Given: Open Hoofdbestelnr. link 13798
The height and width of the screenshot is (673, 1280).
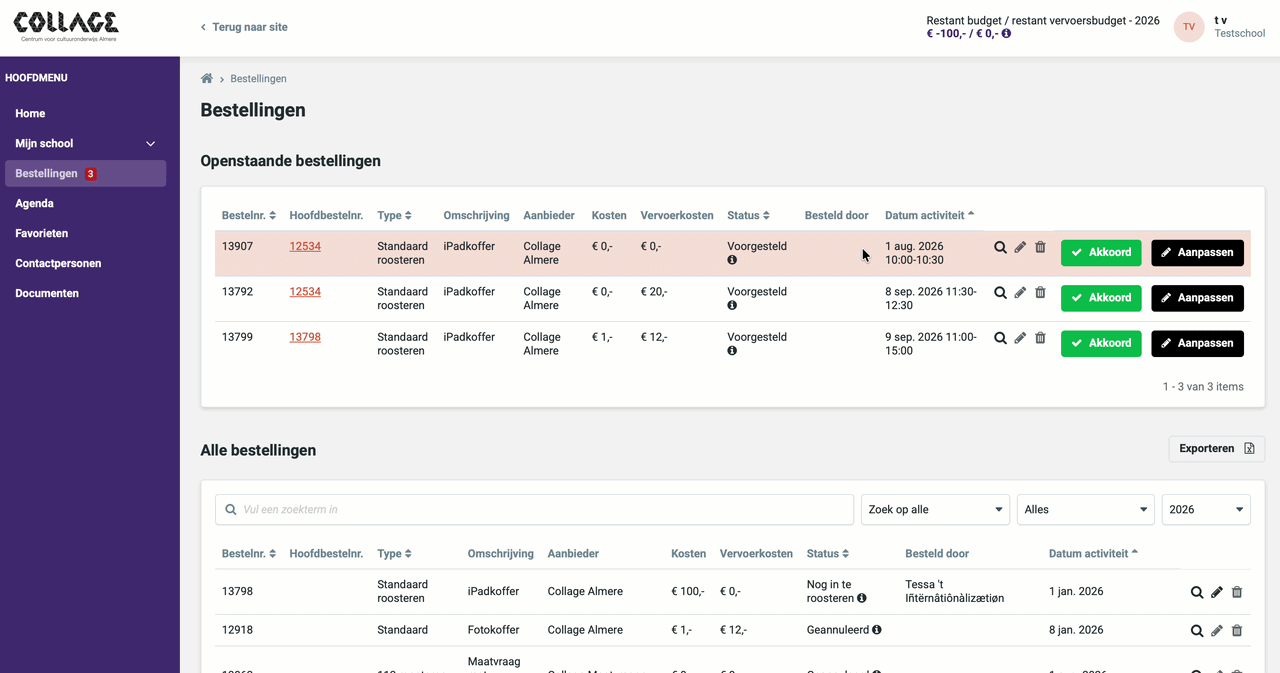Looking at the screenshot, I should point(305,337).
